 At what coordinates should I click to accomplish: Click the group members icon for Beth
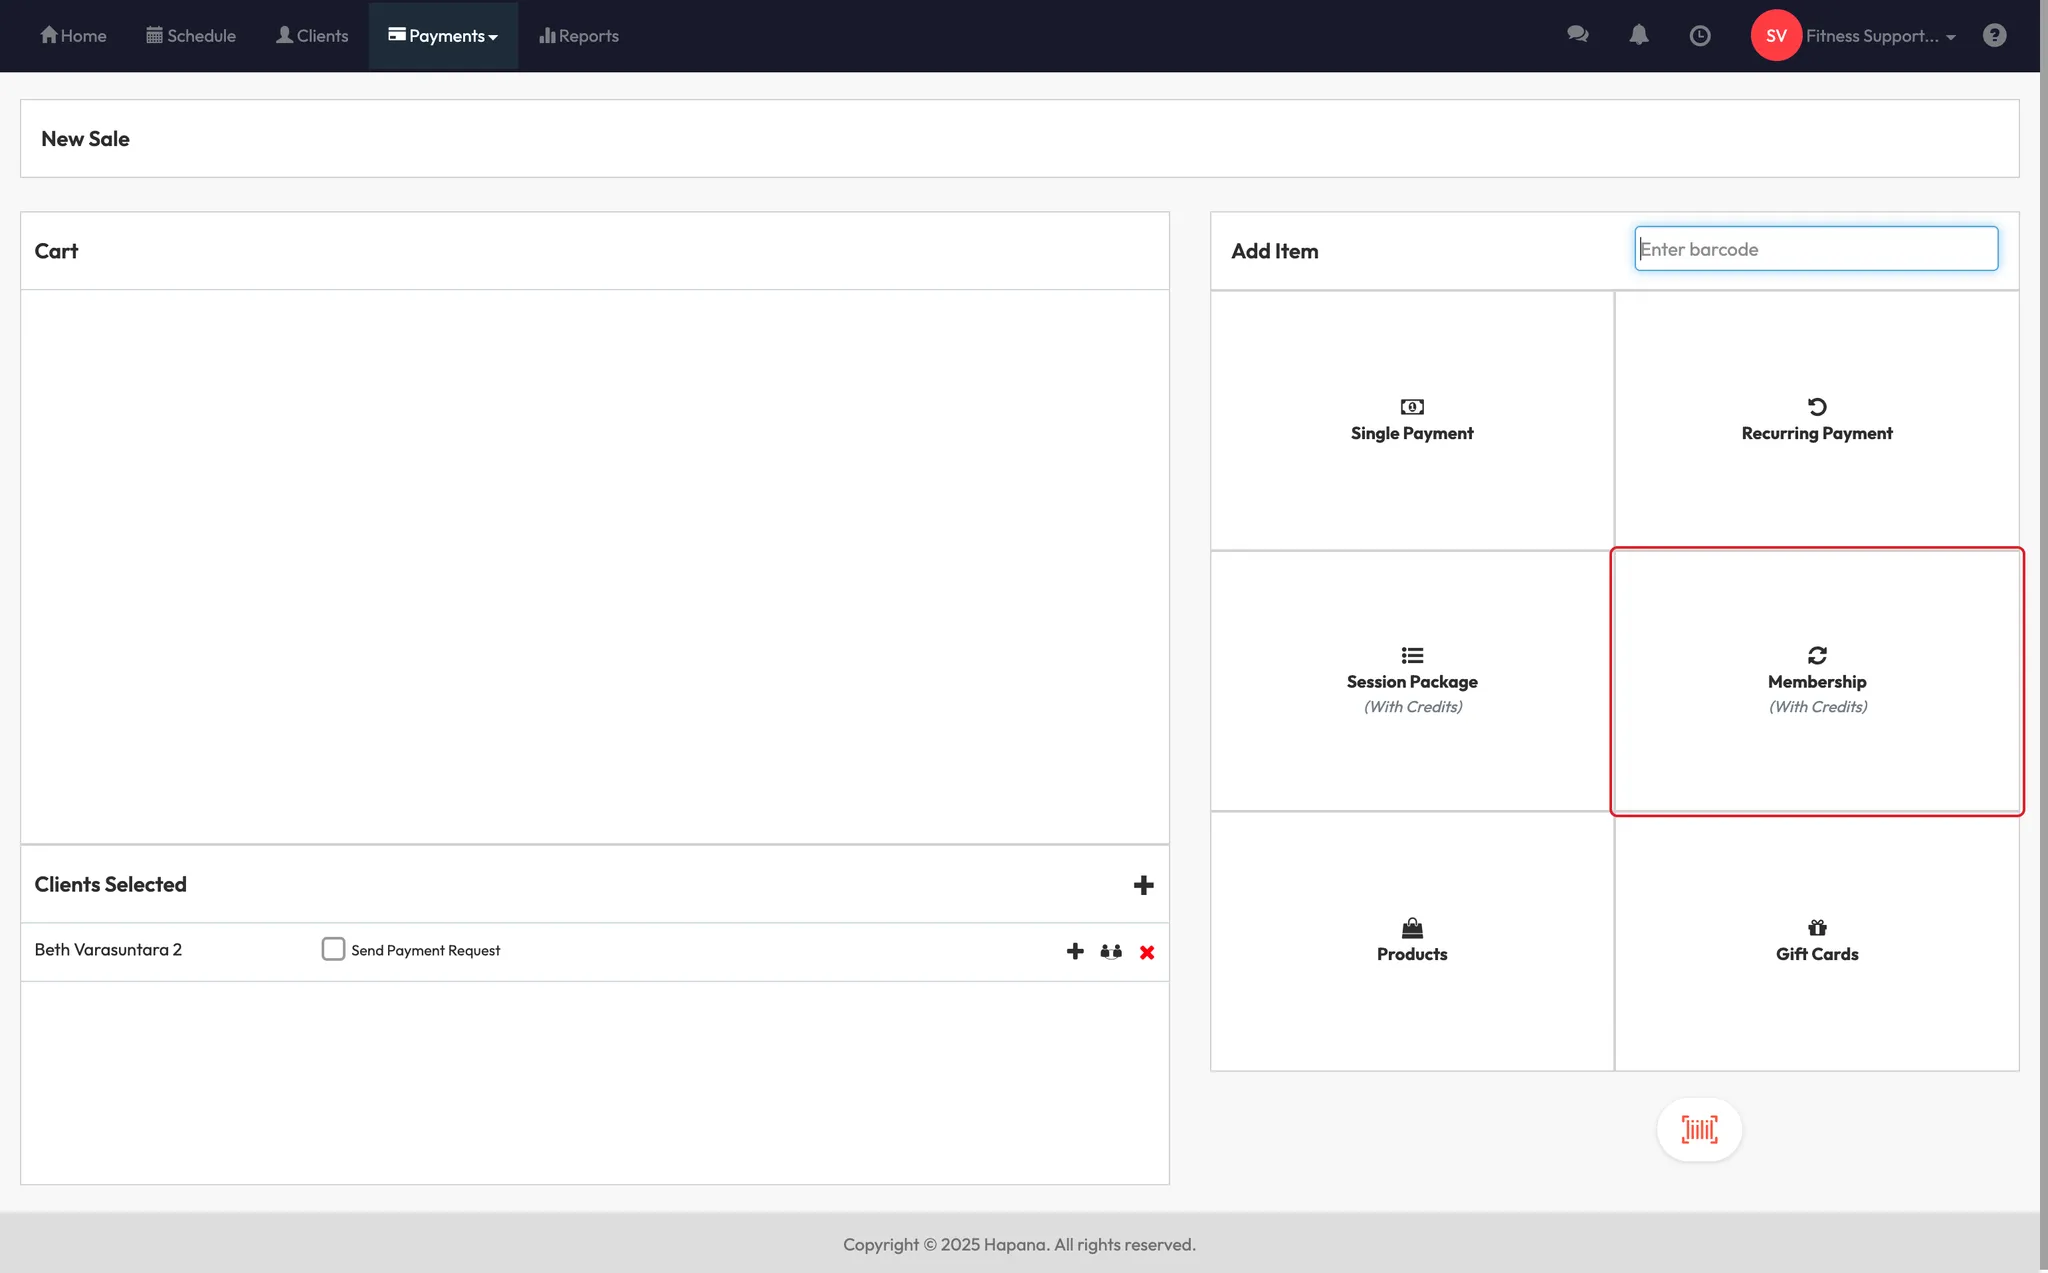1111,952
